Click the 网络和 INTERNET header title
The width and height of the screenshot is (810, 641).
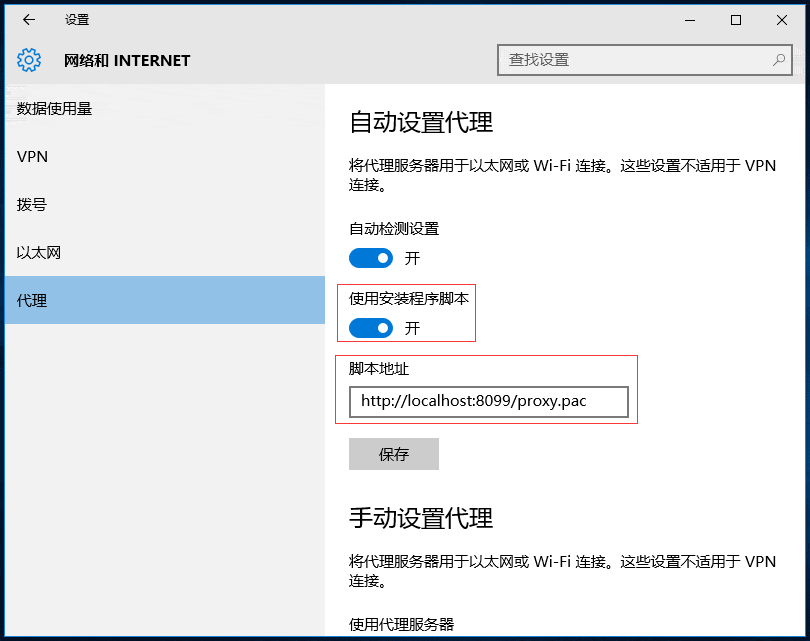coord(127,60)
